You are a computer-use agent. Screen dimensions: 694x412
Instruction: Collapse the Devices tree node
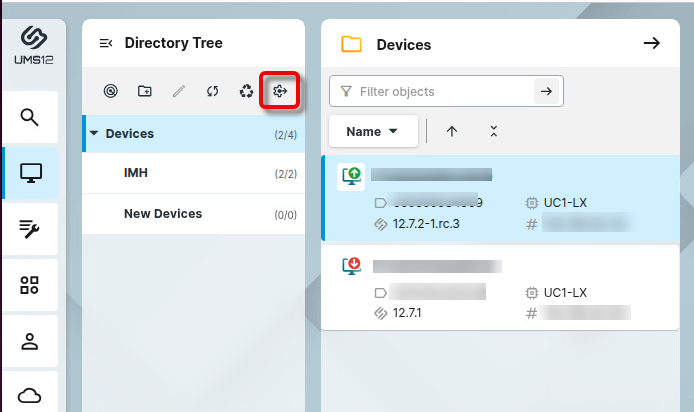(x=94, y=133)
